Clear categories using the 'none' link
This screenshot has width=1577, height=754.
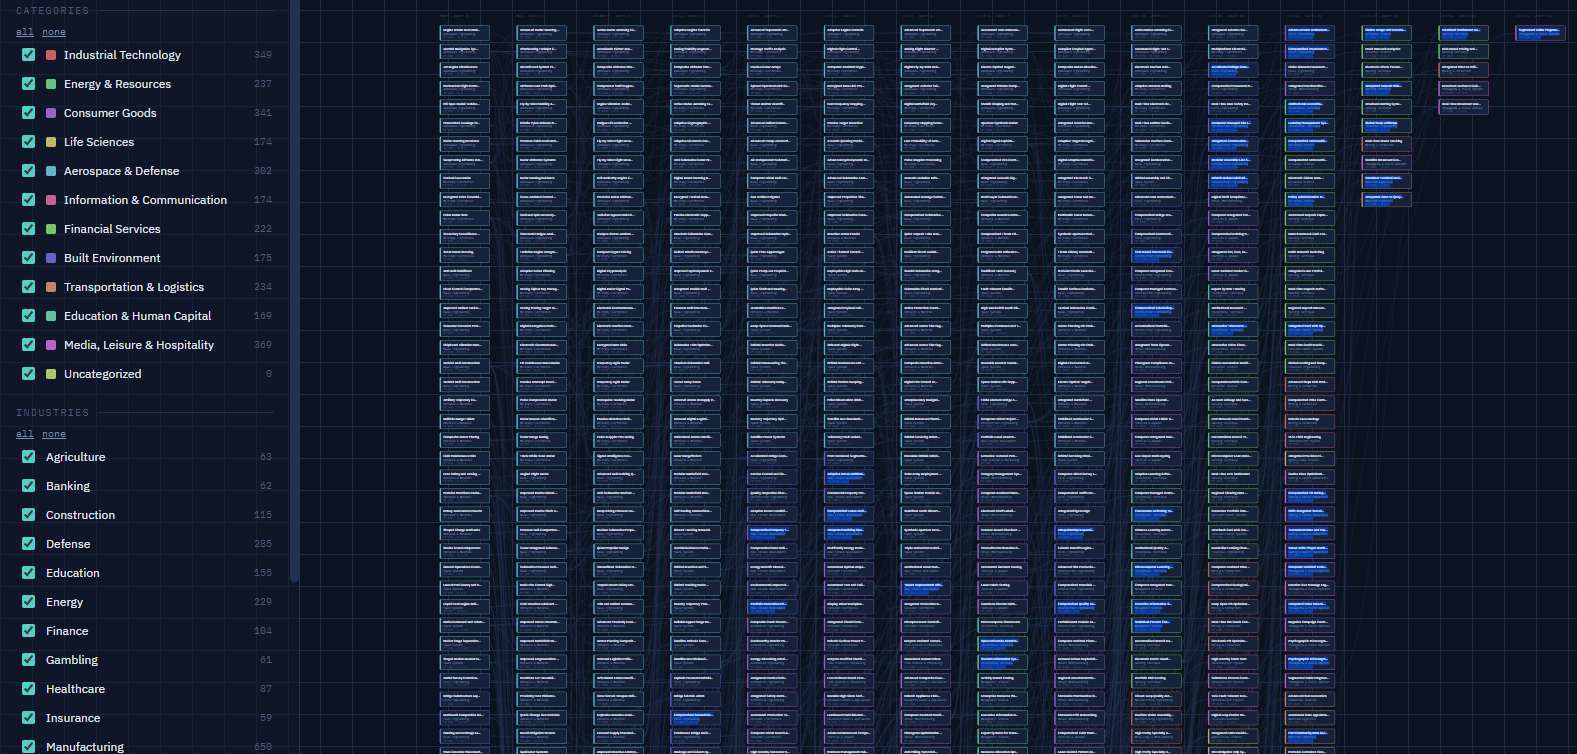click(54, 32)
